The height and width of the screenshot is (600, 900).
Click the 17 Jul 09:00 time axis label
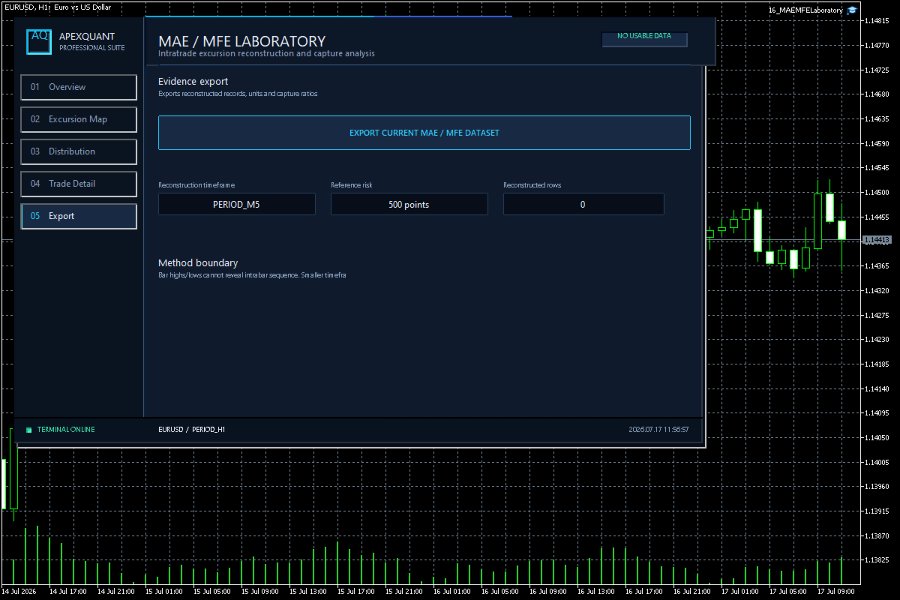coord(835,591)
